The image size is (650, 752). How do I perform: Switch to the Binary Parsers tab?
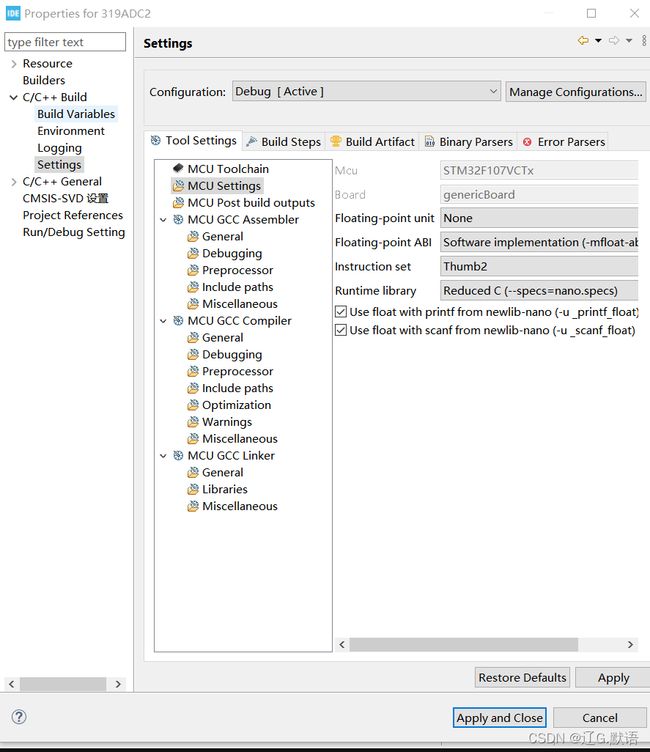pos(469,141)
